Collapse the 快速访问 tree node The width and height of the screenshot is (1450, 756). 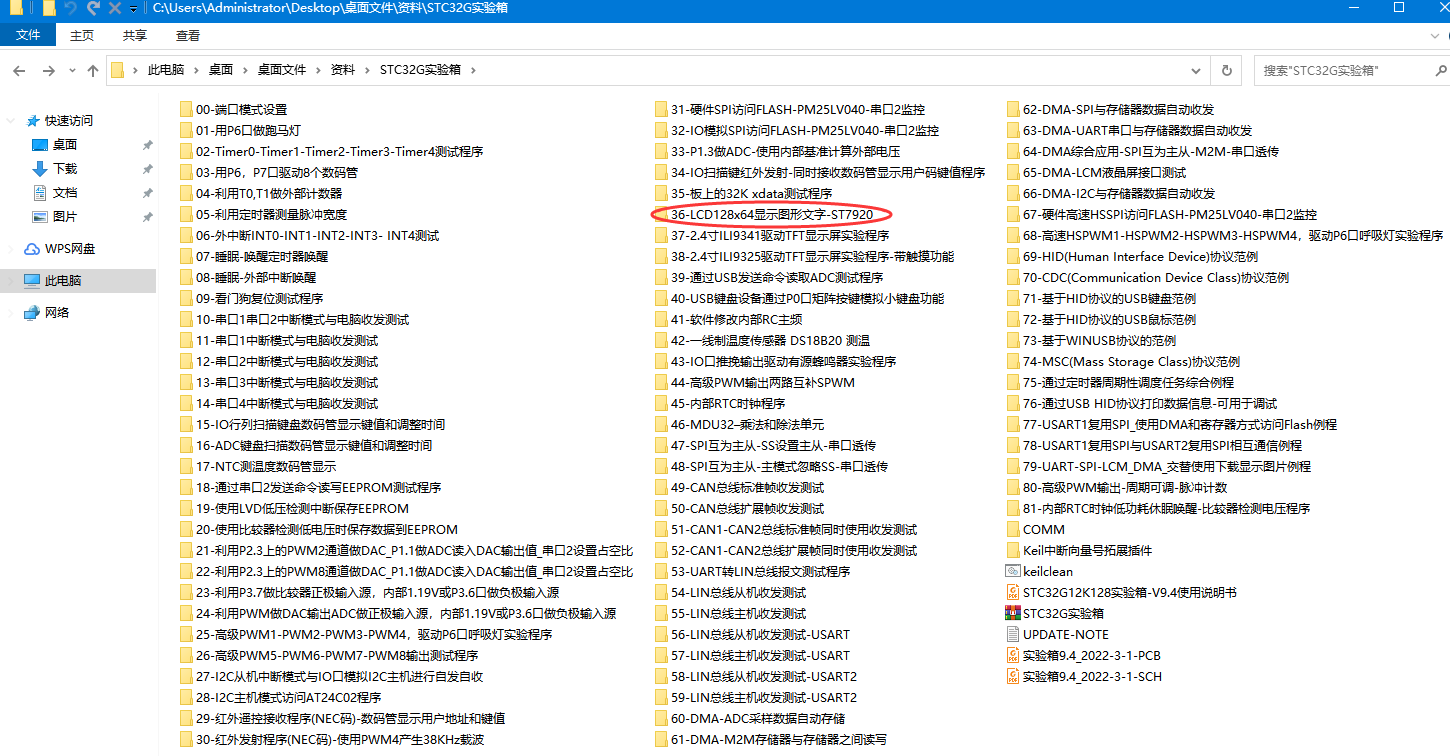click(x=11, y=121)
